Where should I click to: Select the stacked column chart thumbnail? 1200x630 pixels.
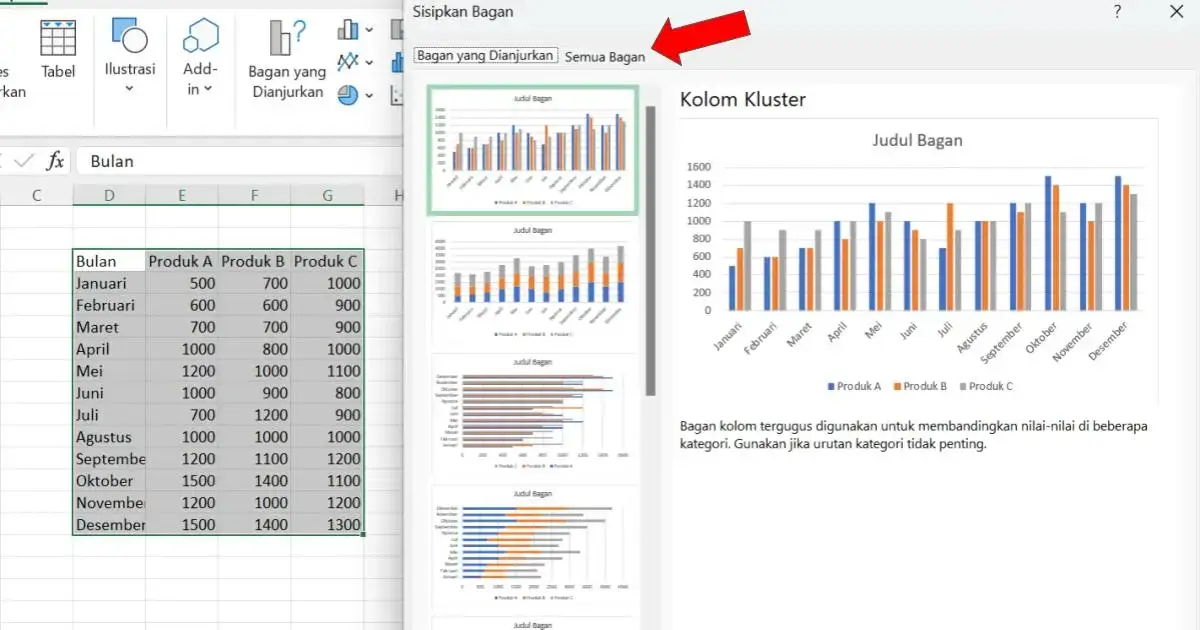[532, 283]
